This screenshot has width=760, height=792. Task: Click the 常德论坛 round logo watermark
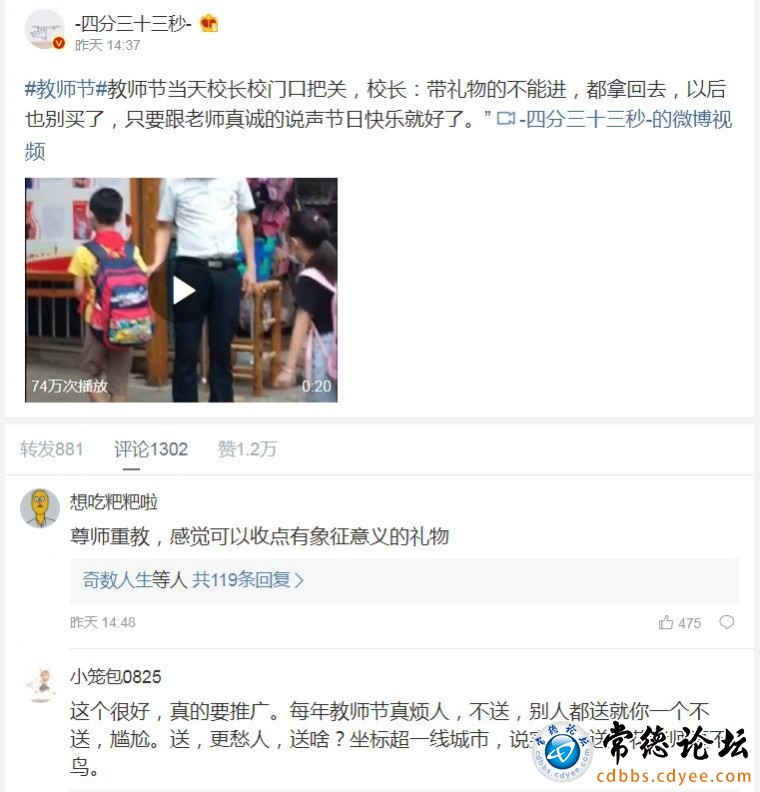click(563, 752)
